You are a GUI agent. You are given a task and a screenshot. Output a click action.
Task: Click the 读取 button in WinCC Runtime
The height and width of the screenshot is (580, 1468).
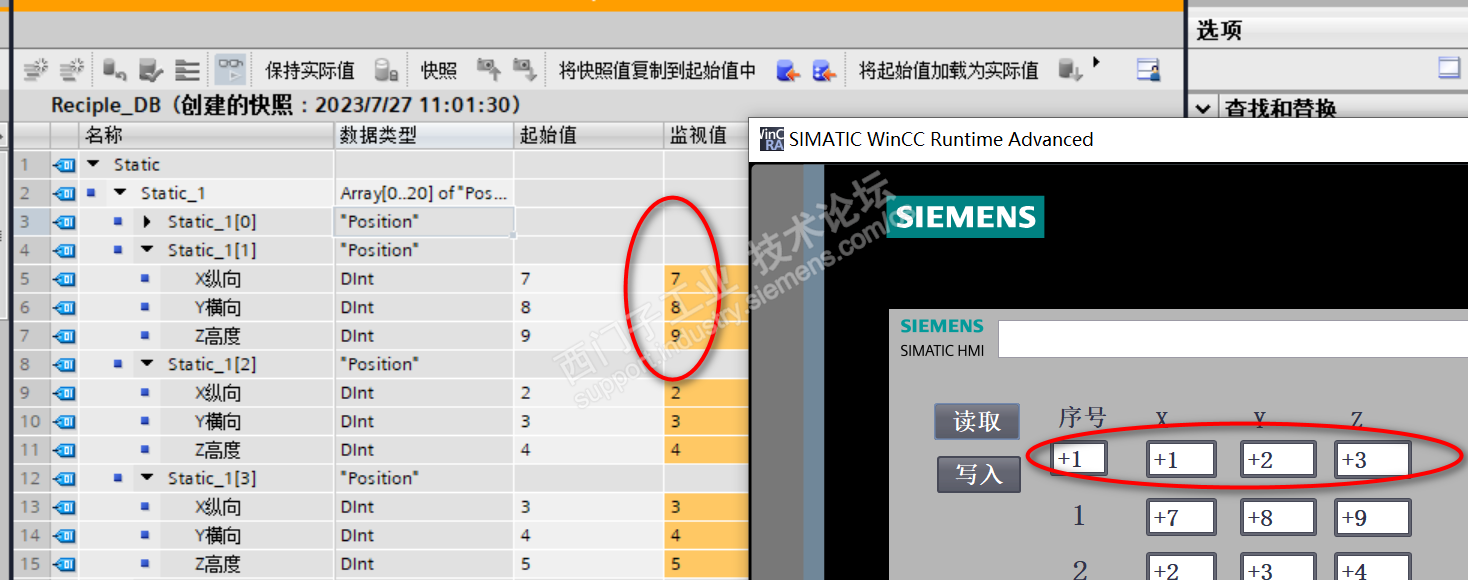(x=977, y=421)
